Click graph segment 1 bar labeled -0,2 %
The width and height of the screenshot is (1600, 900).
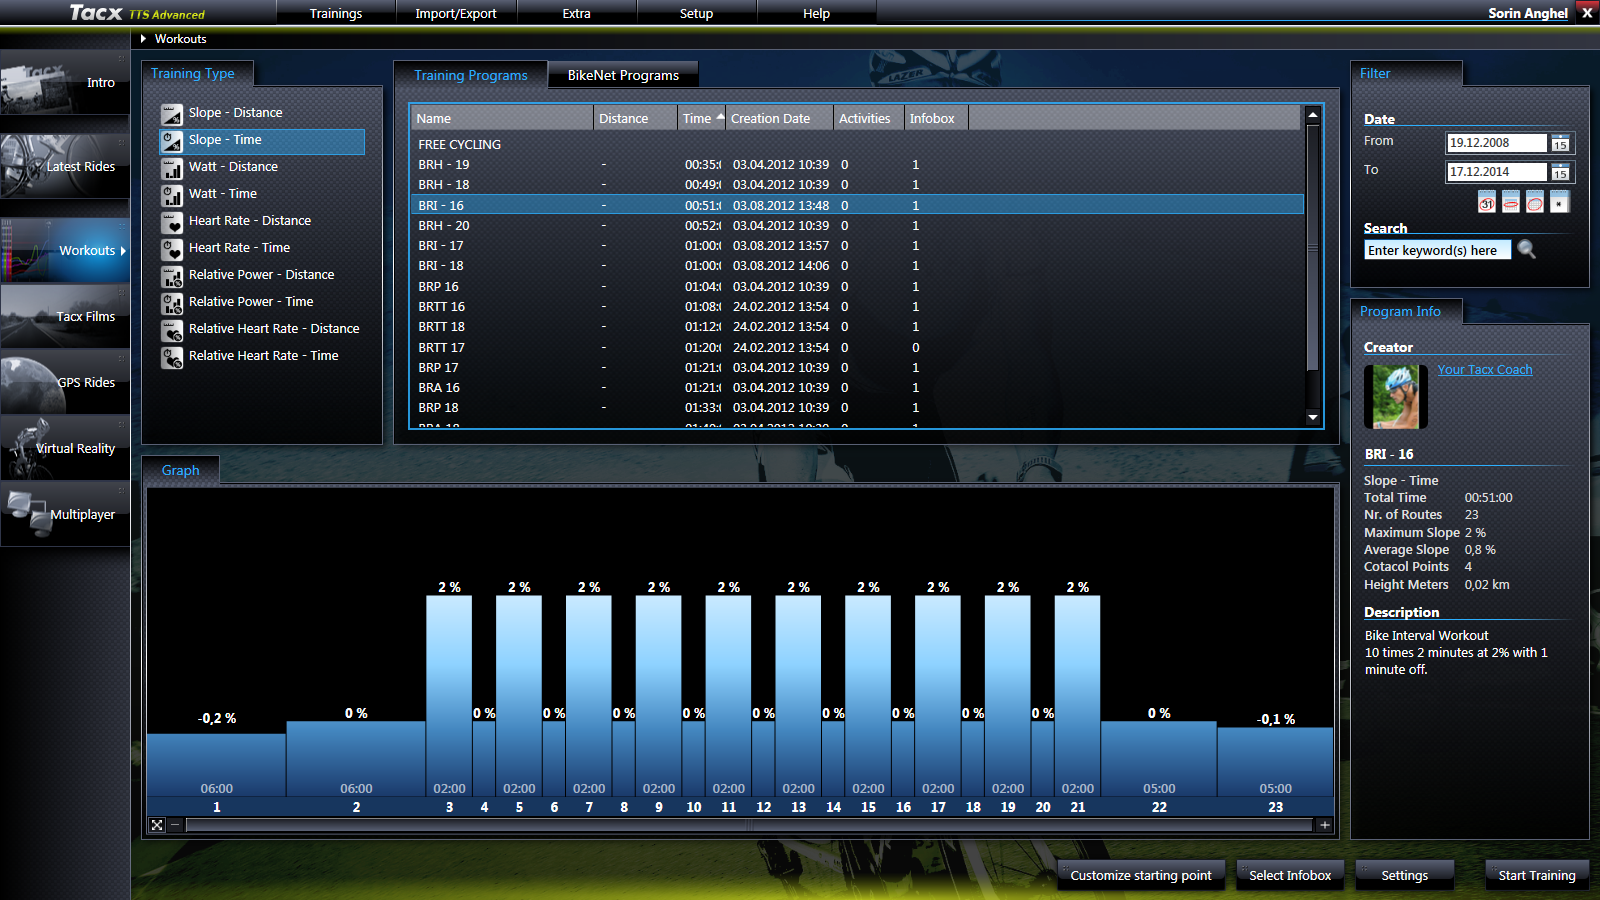click(216, 765)
